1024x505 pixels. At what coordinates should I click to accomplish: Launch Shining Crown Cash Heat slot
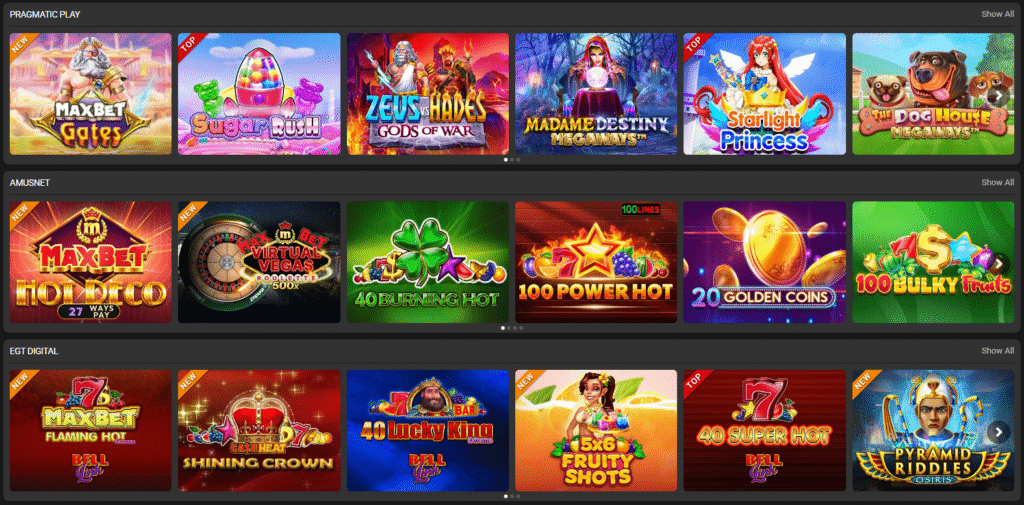(x=259, y=431)
